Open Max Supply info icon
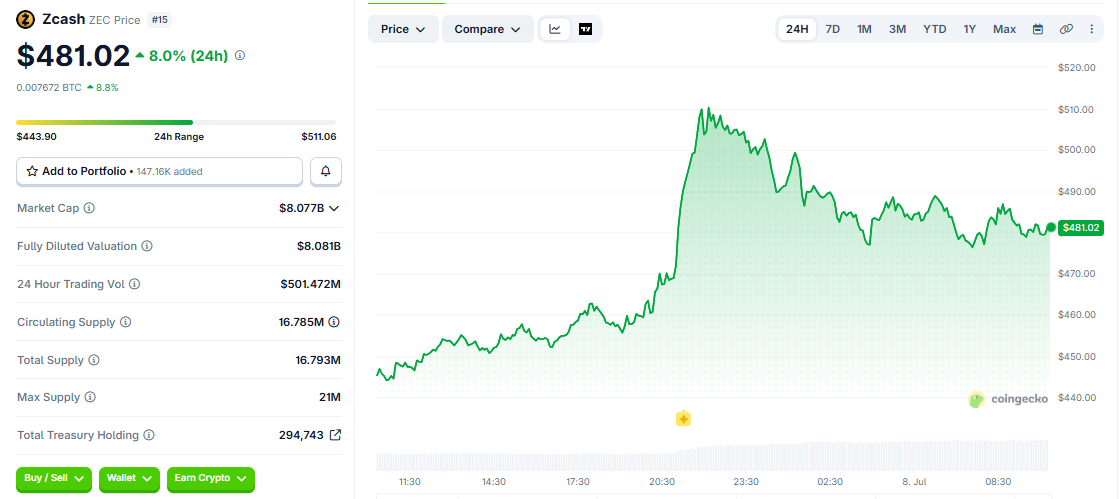Screen dimensions: 1120x499 tap(90, 397)
